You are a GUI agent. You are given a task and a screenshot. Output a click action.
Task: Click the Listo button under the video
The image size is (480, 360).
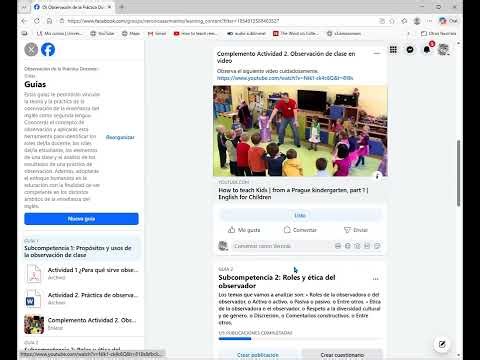coord(300,215)
